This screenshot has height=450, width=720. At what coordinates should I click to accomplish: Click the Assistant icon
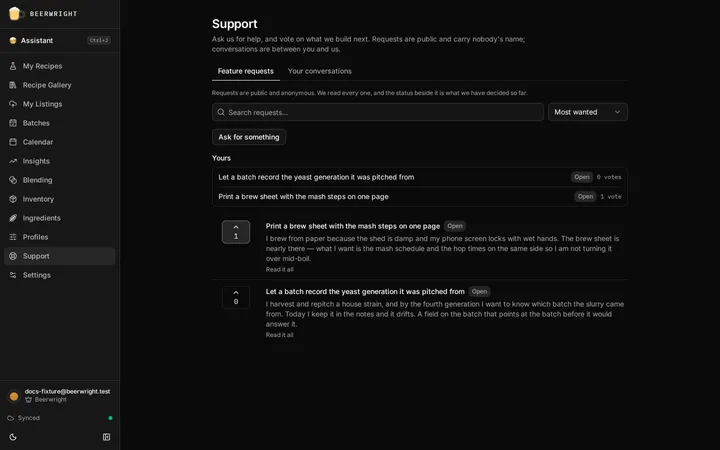pyautogui.click(x=13, y=40)
